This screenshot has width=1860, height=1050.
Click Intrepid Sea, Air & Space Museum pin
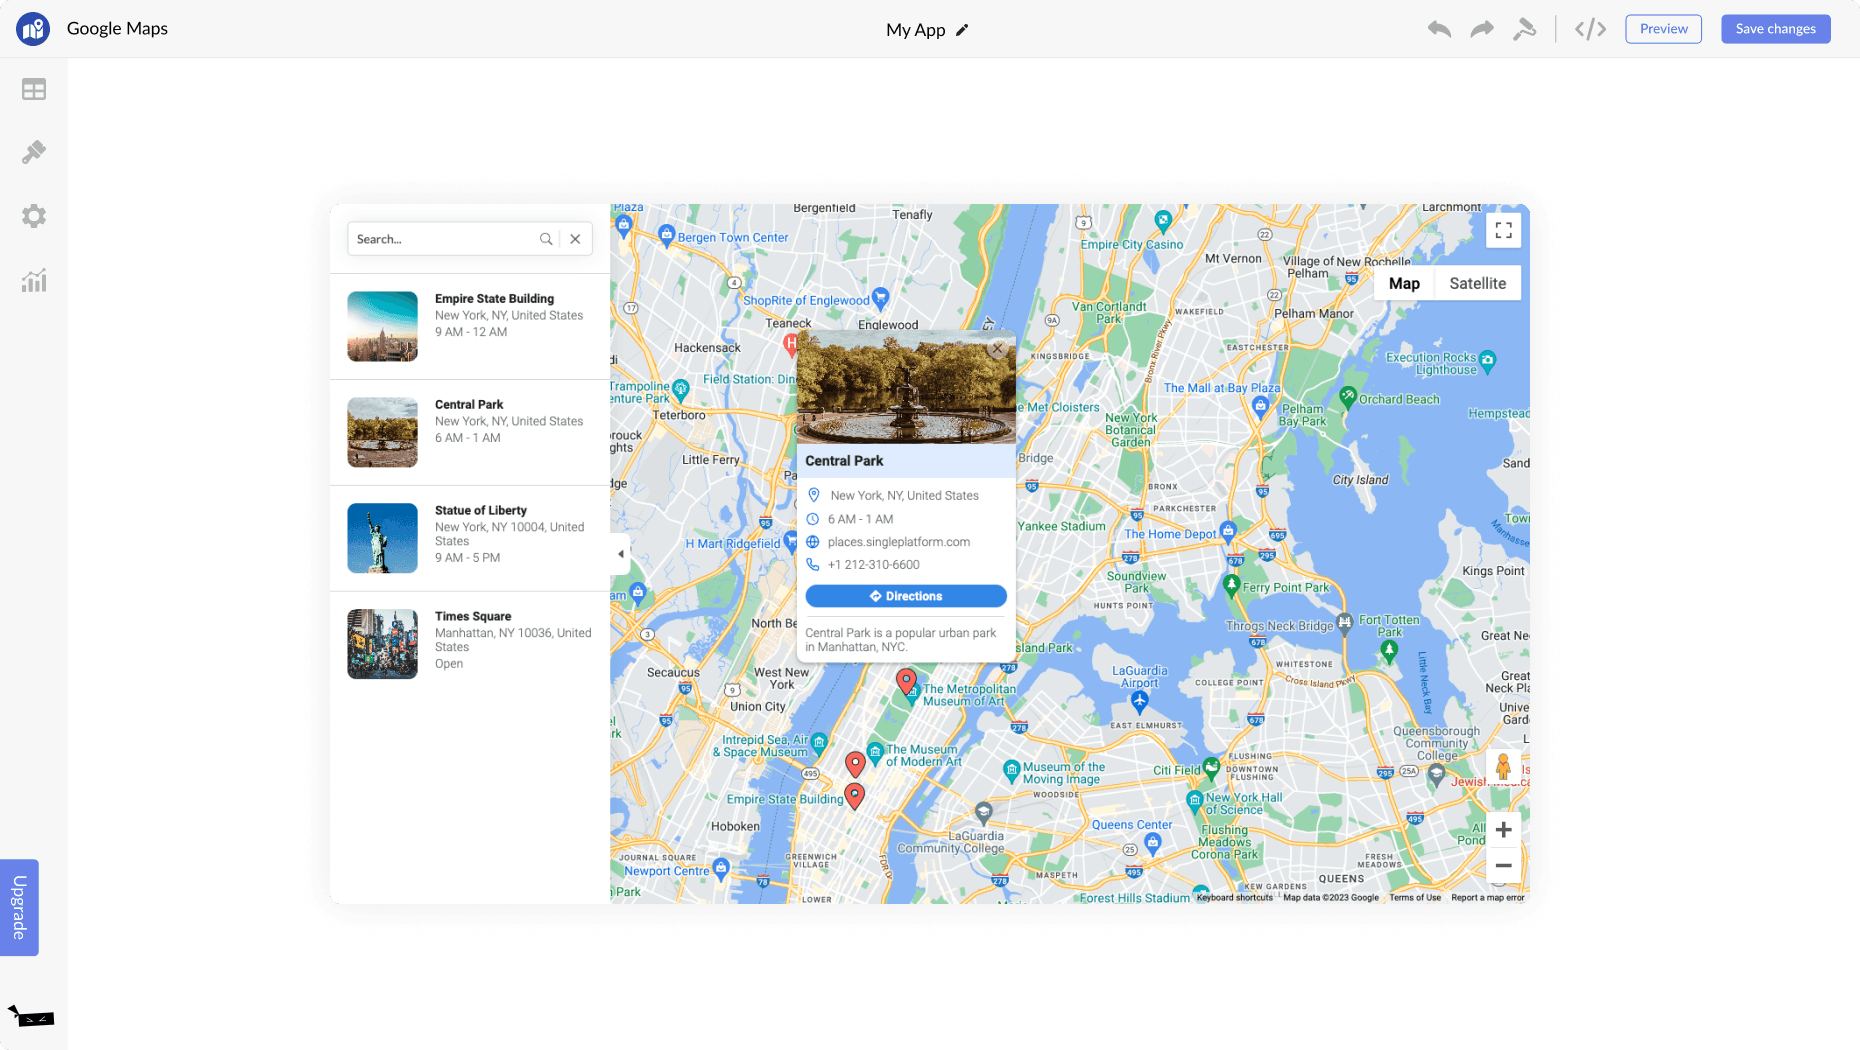[x=819, y=742]
